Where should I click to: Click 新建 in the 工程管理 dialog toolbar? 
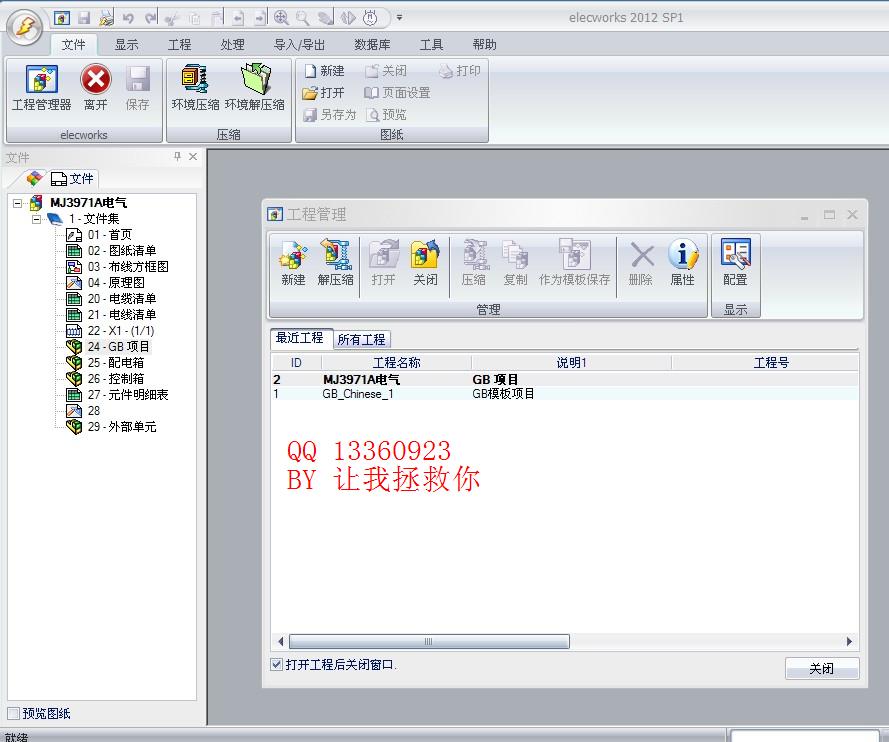[293, 263]
